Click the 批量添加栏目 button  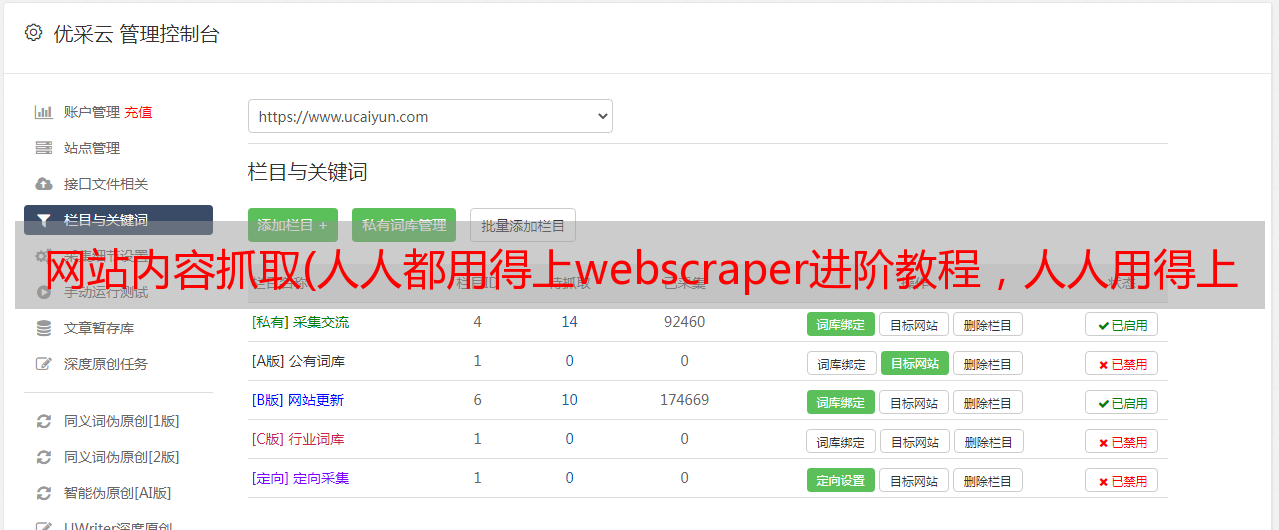523,225
